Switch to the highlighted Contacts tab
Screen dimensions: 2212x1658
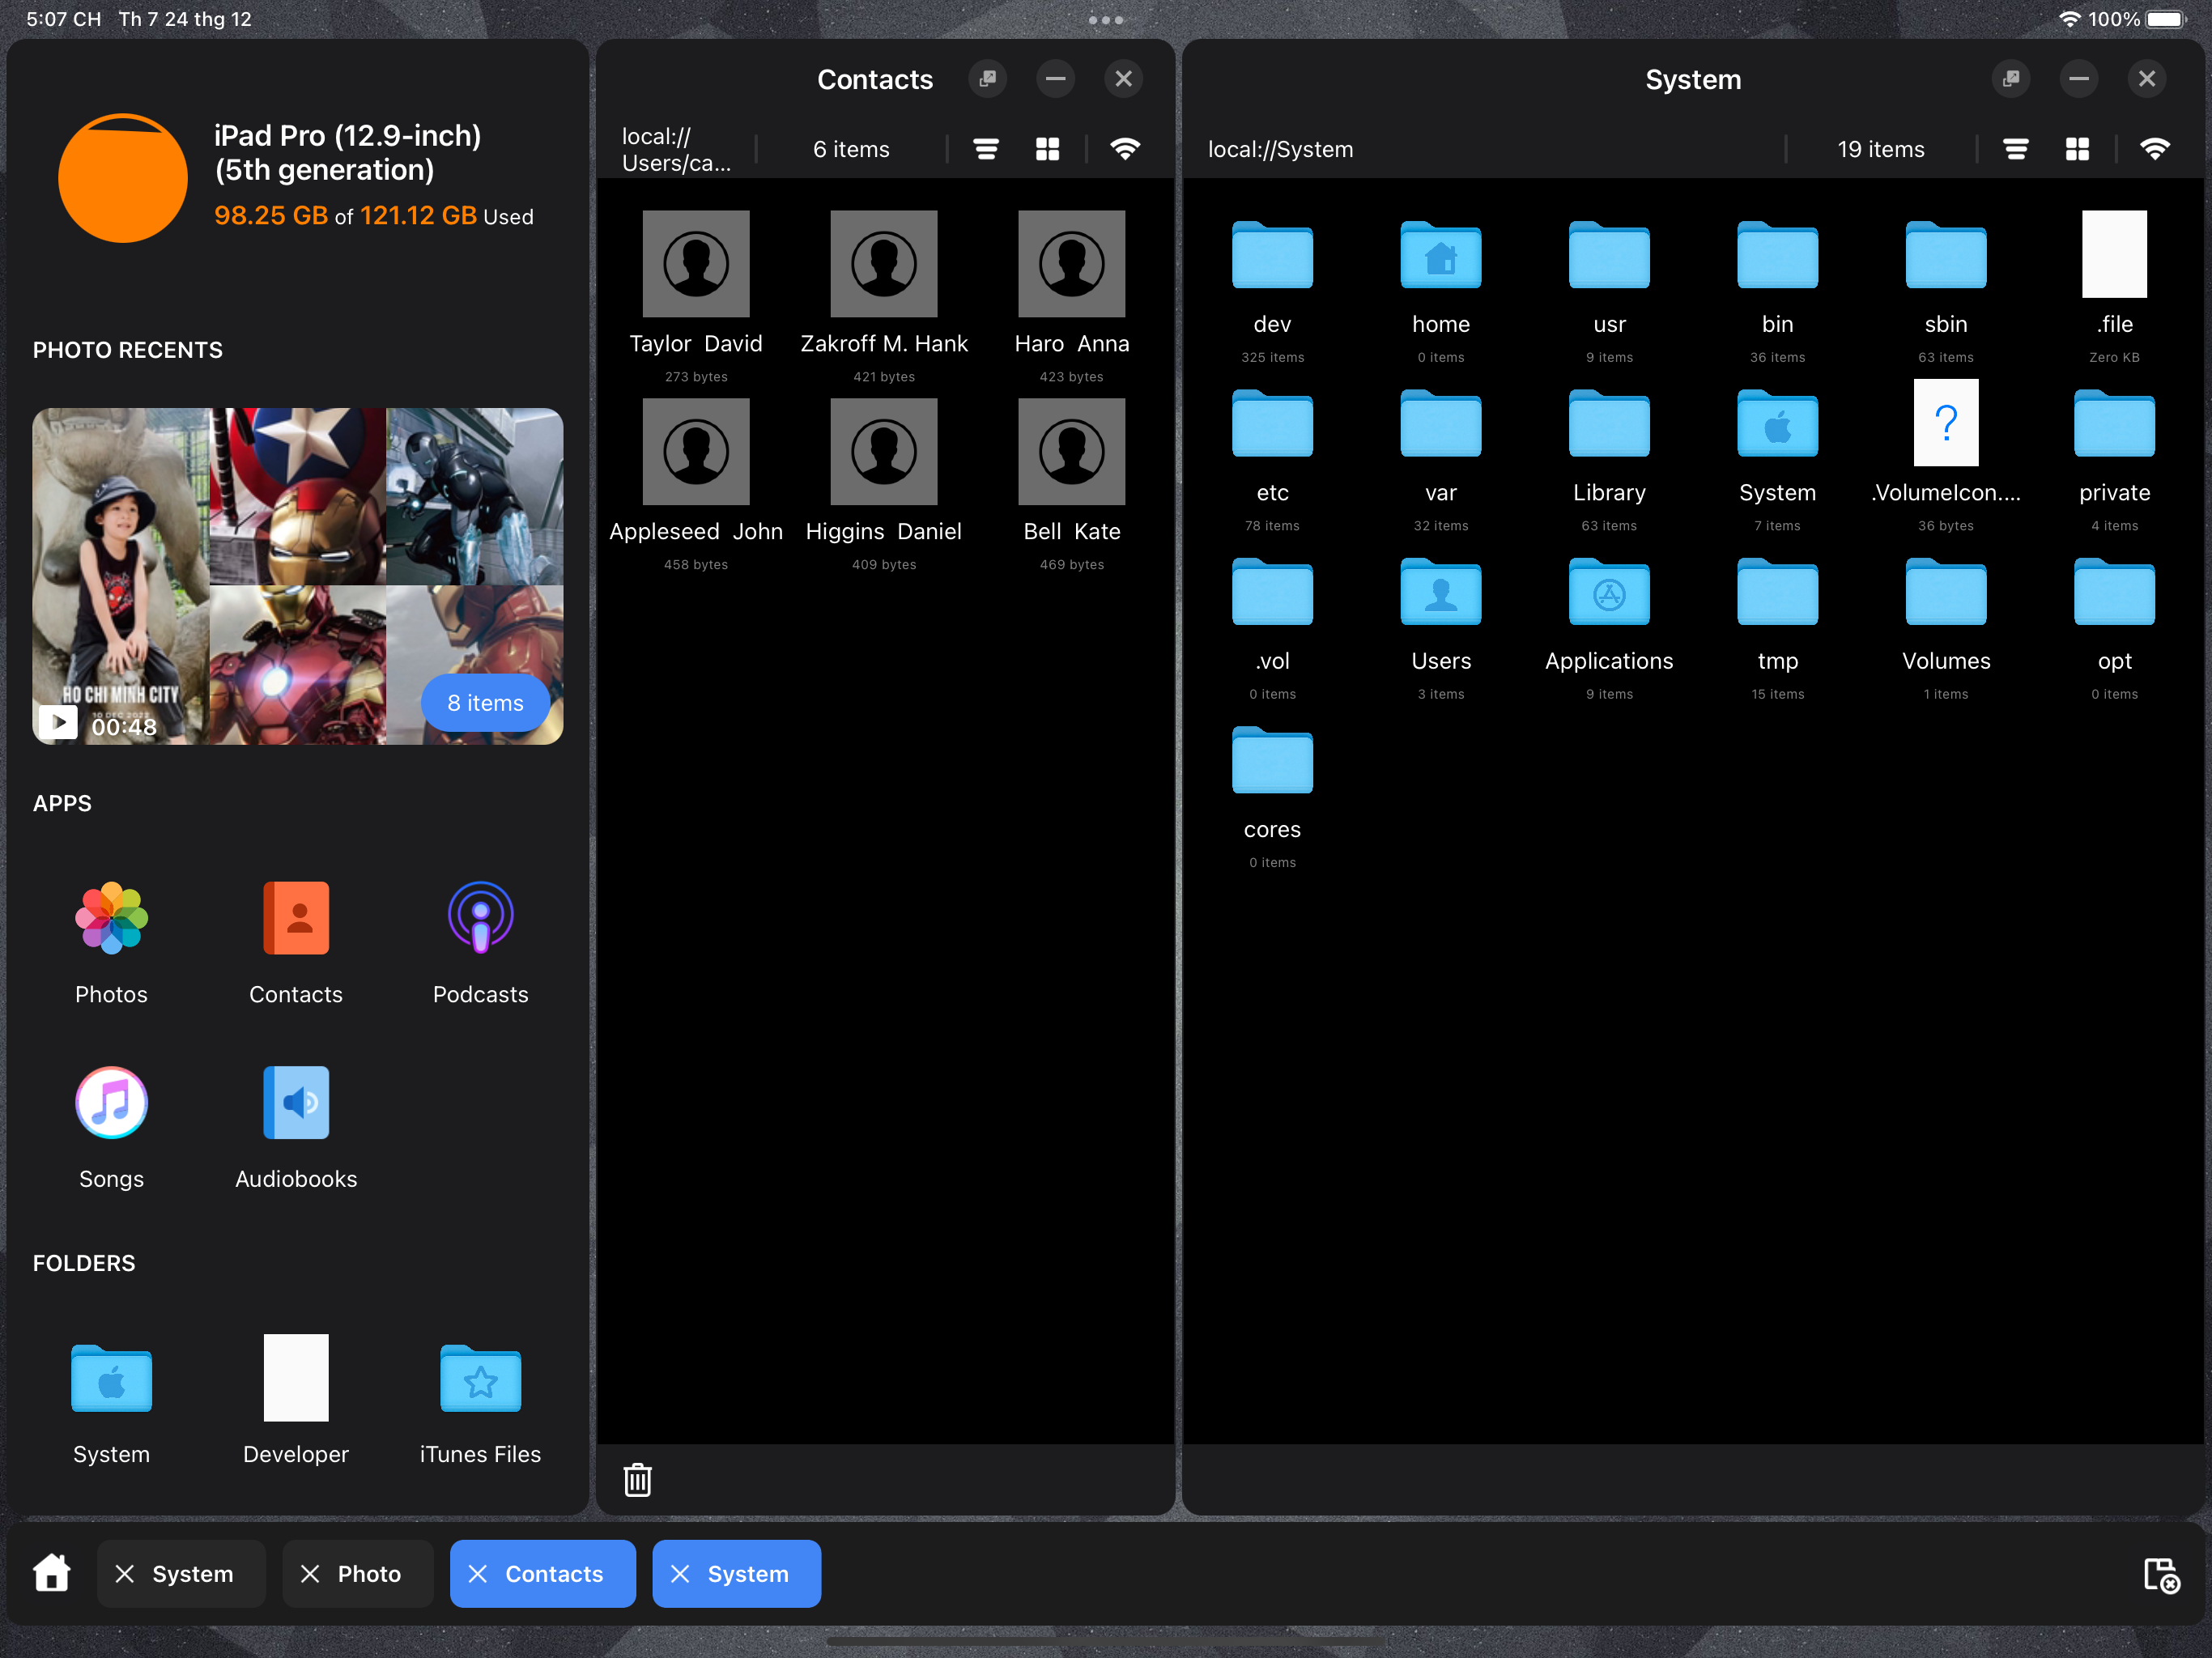[x=543, y=1573]
